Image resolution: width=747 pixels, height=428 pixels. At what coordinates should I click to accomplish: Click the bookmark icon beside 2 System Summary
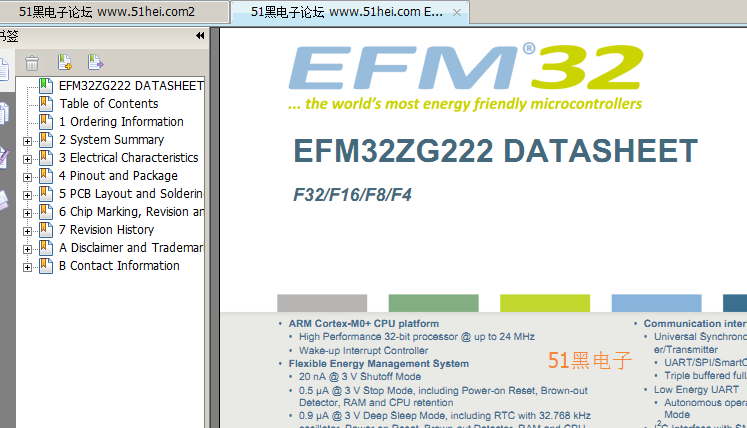46,140
